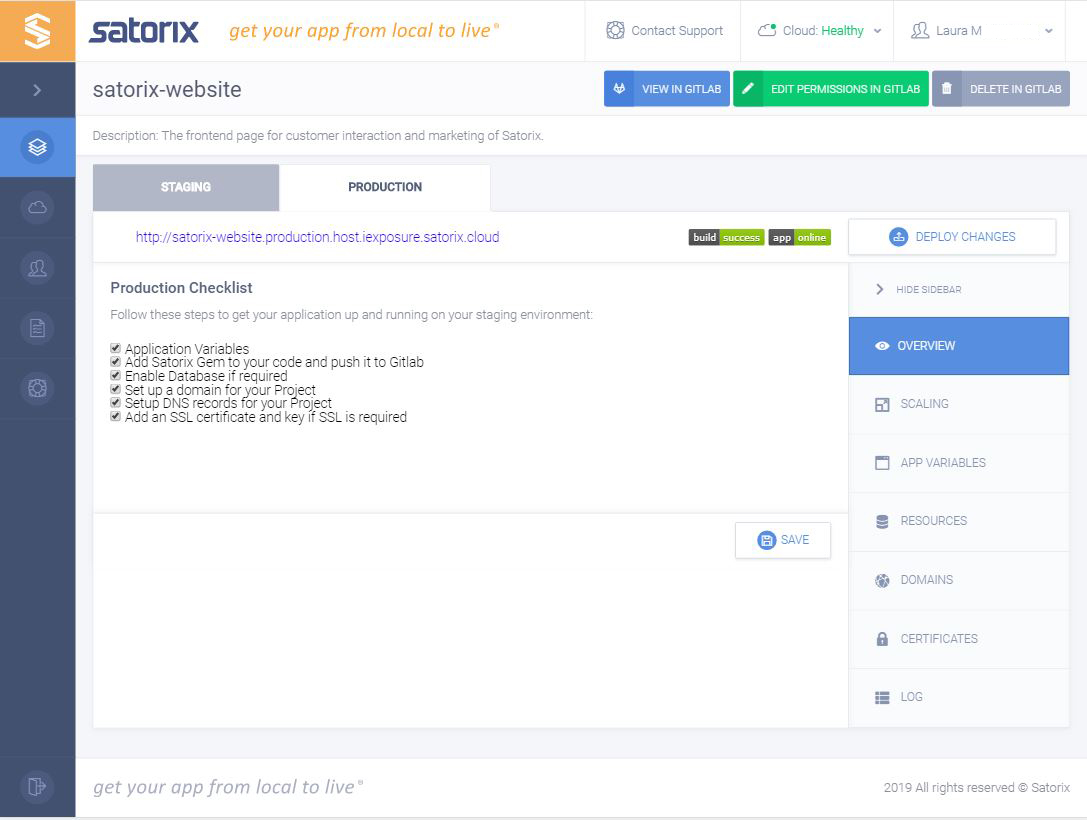
Task: Click the orange Satorix S logo icon
Action: [37, 31]
